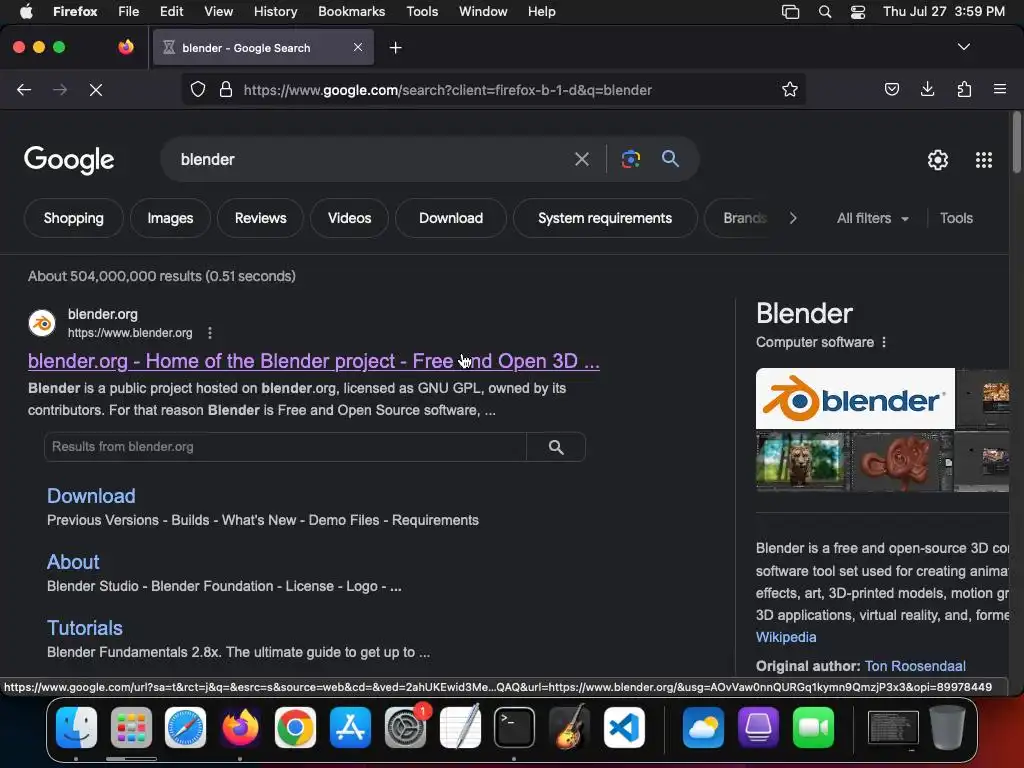Image resolution: width=1024 pixels, height=768 pixels.
Task: Click the clock showing Thu Jul 27
Action: pos(944,12)
